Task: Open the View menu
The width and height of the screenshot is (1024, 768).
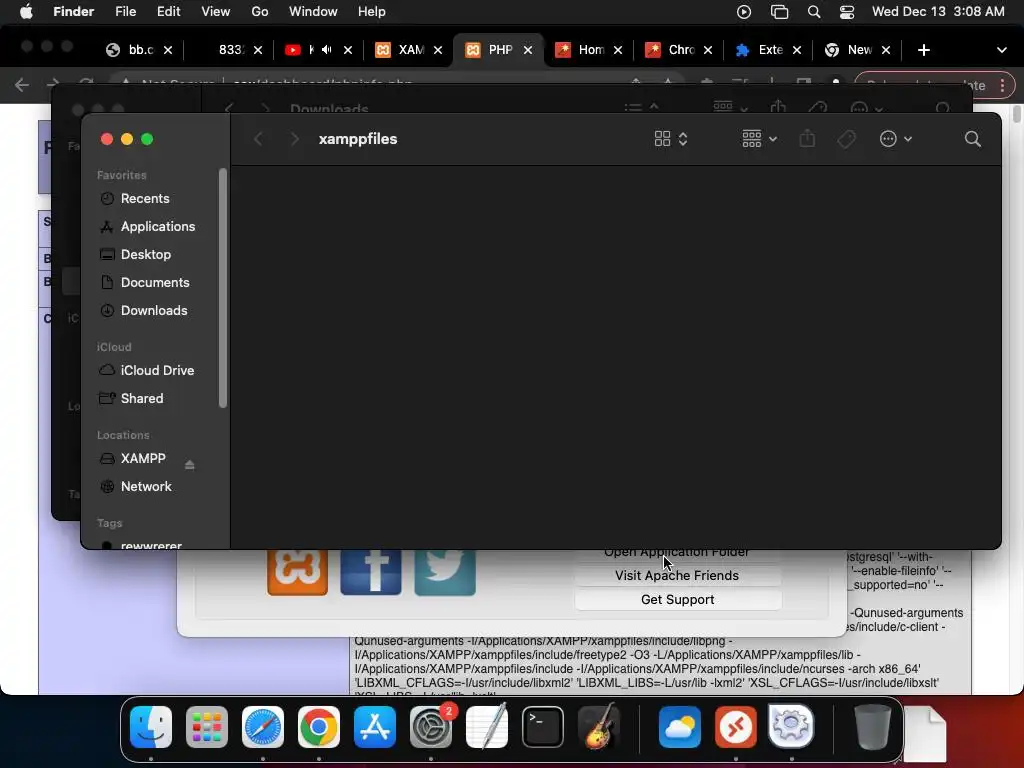Action: coord(216,12)
